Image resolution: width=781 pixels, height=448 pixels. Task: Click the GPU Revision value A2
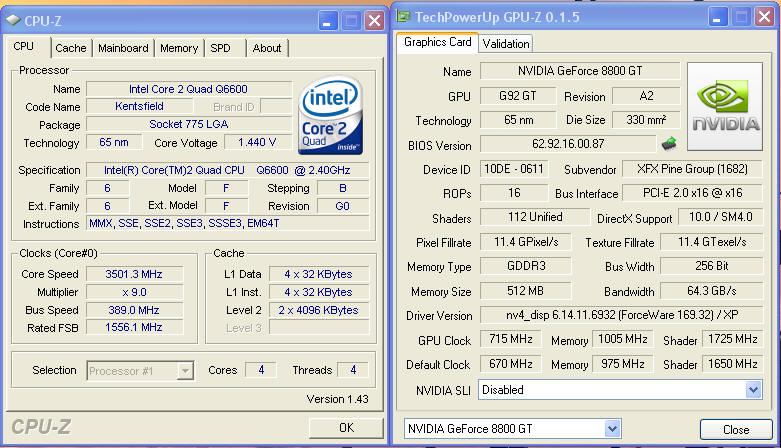tap(646, 96)
